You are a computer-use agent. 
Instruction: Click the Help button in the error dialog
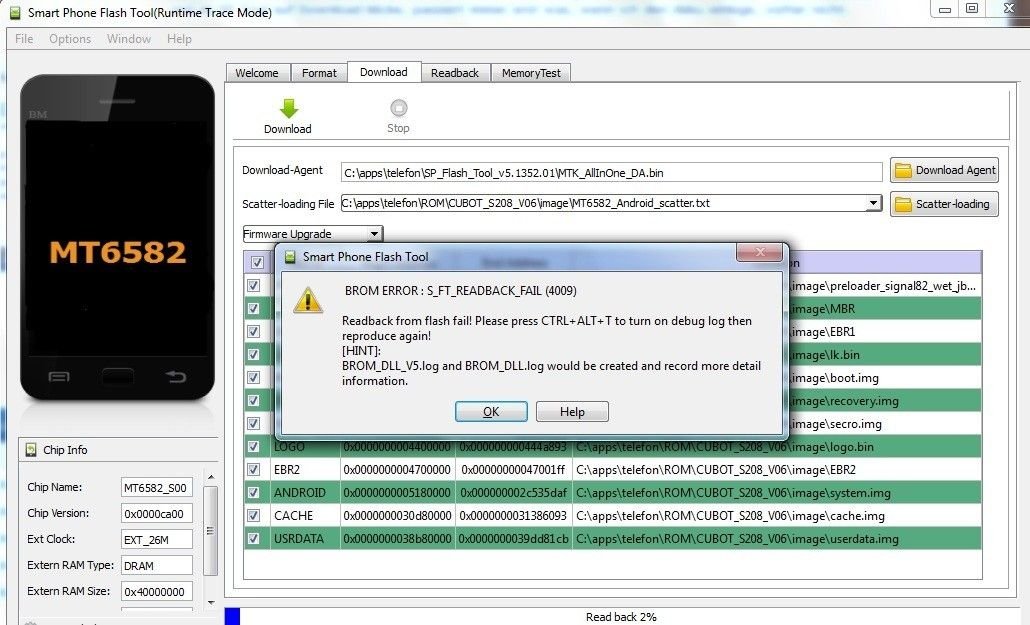[572, 411]
